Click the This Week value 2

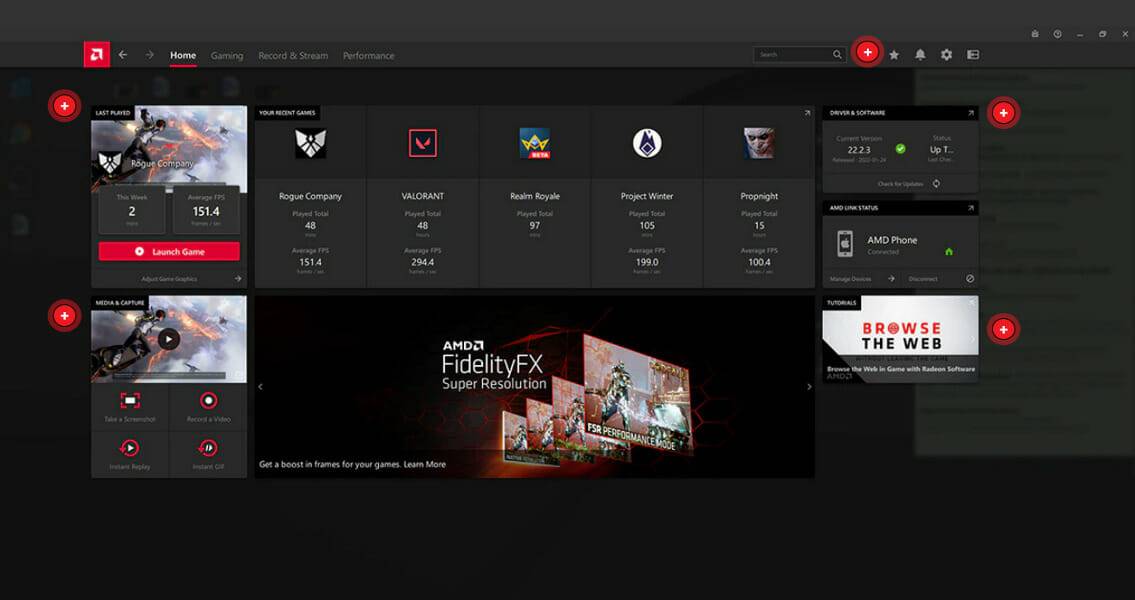(132, 211)
